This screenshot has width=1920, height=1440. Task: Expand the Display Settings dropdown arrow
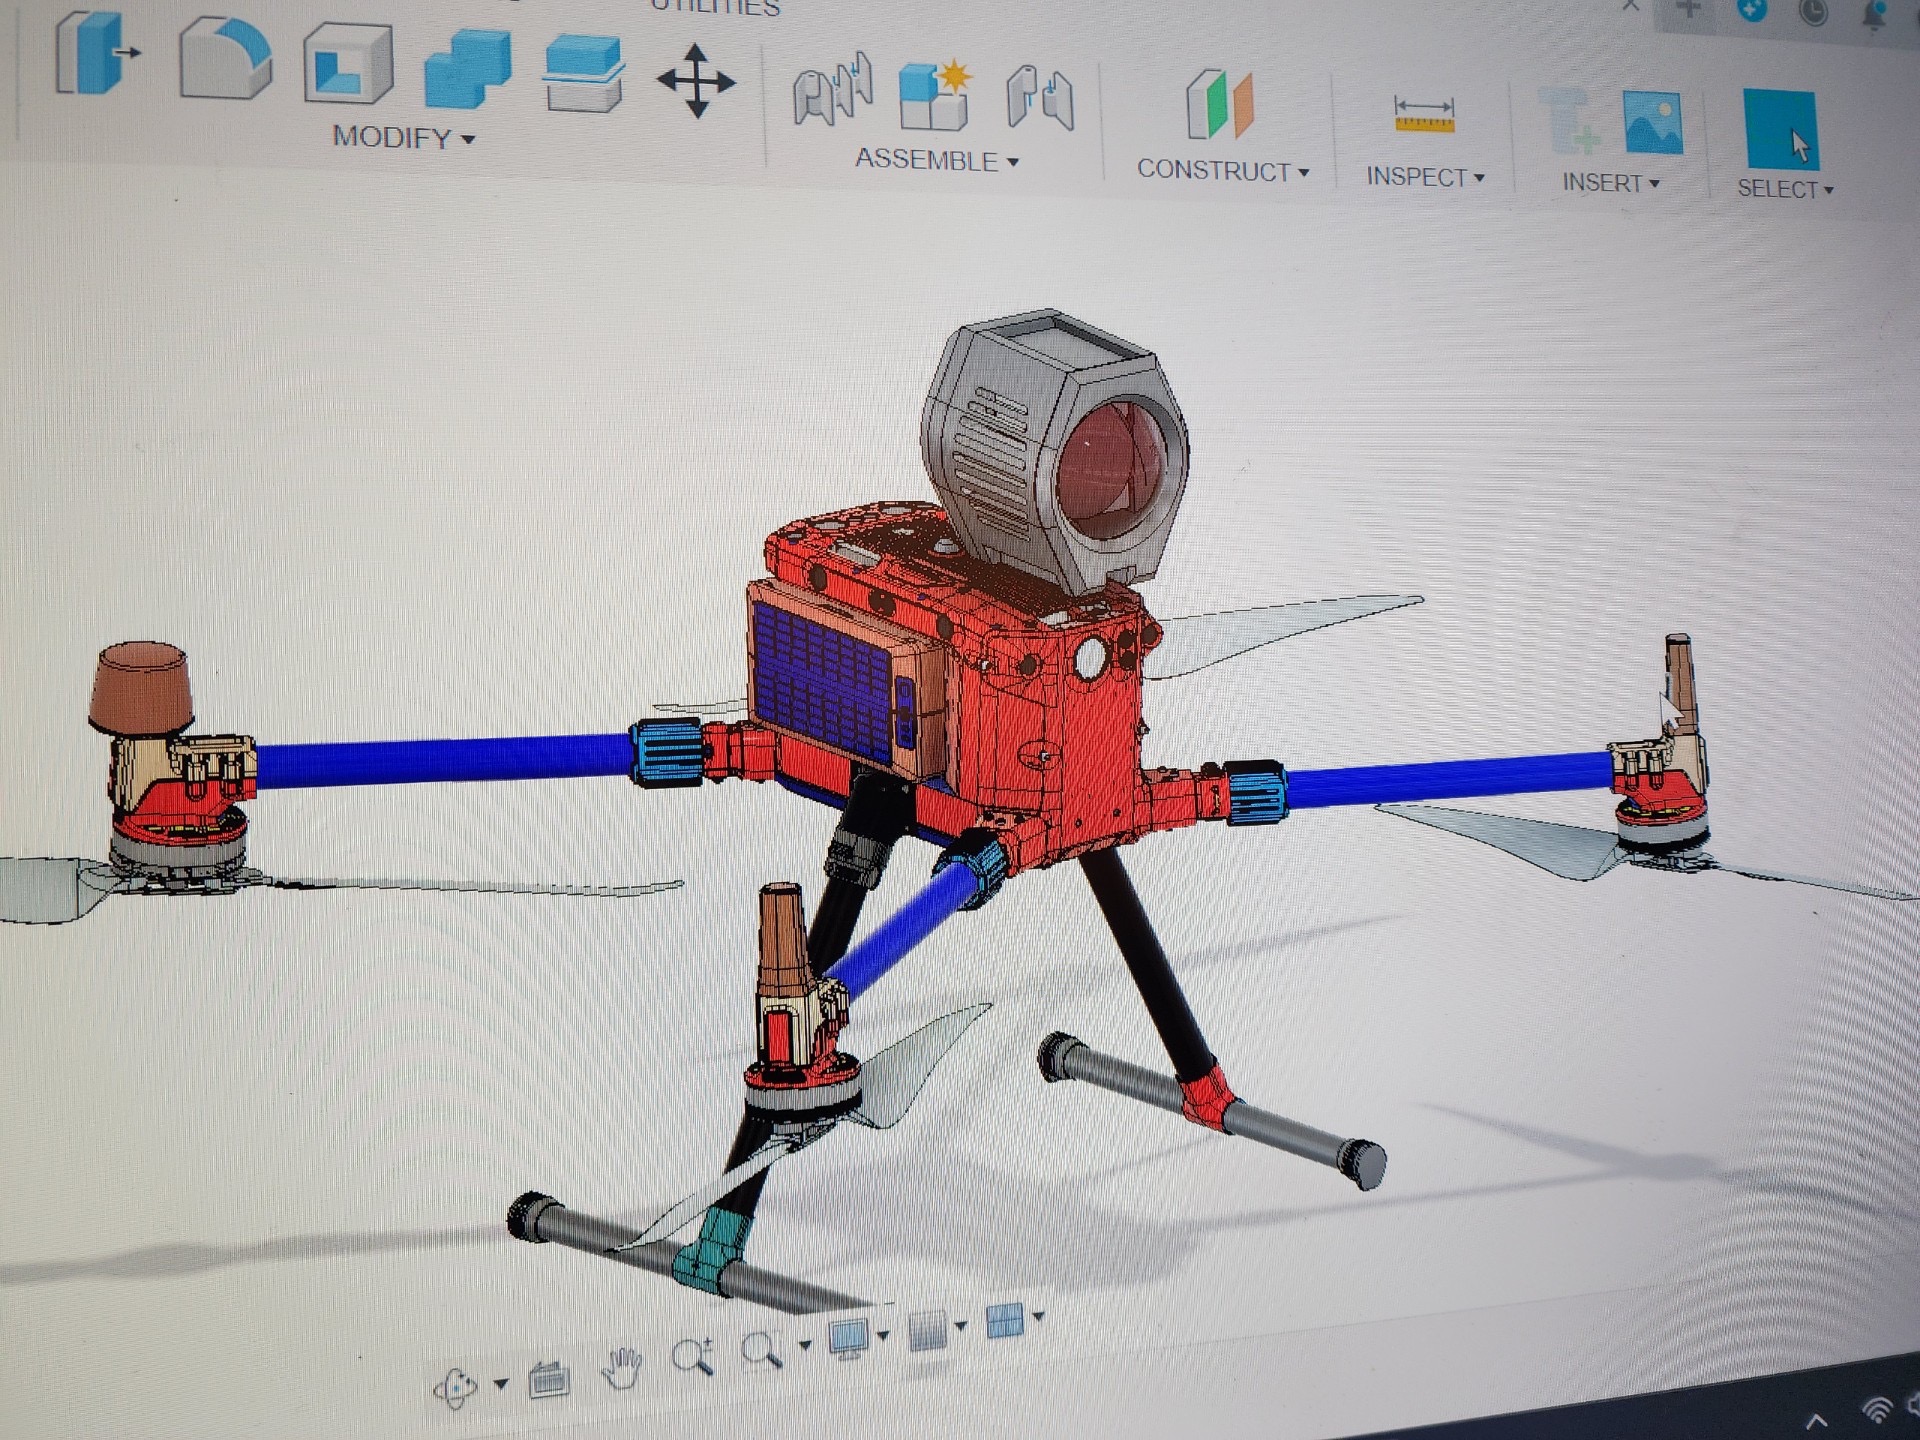click(883, 1335)
